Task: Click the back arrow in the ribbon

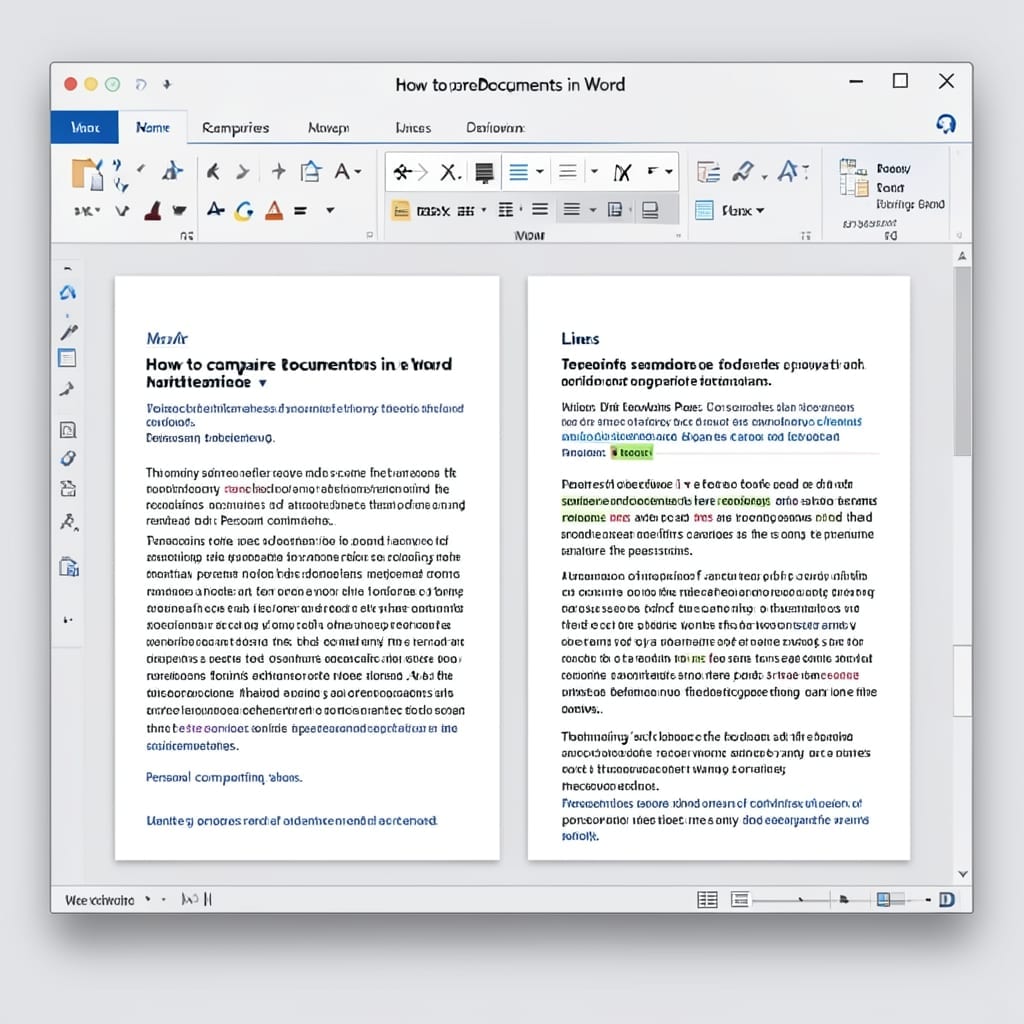Action: 213,172
